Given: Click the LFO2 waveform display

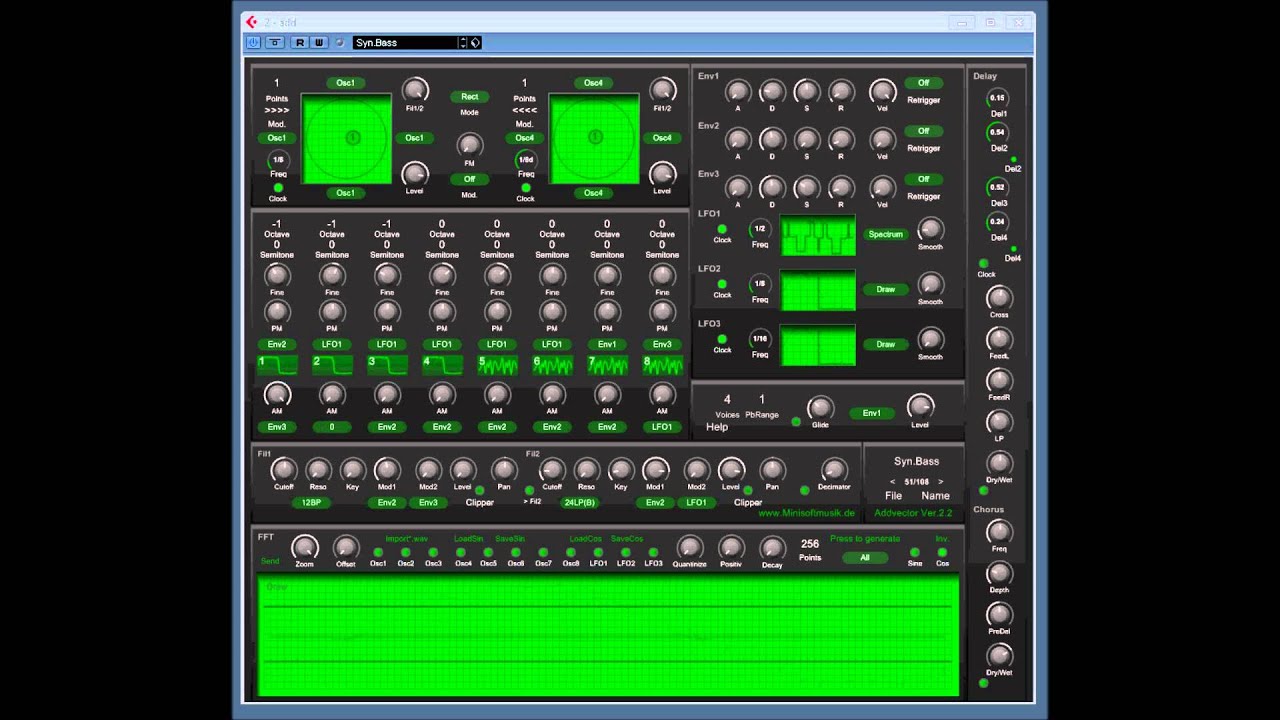Looking at the screenshot, I should point(818,291).
